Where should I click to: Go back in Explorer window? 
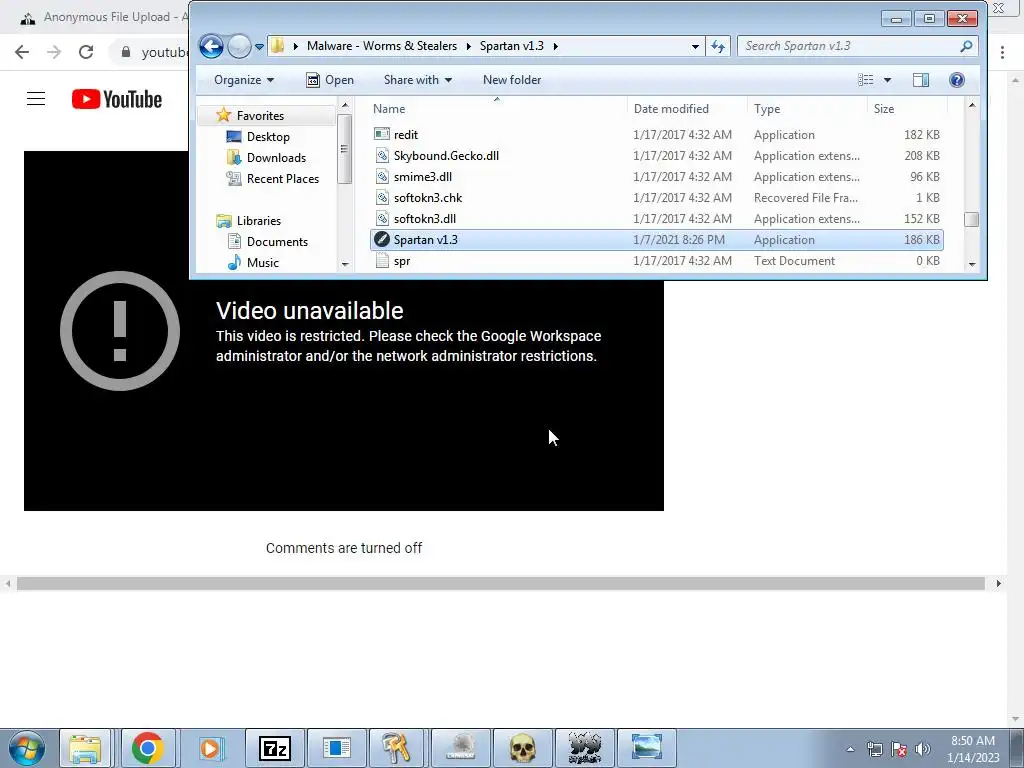pyautogui.click(x=211, y=46)
